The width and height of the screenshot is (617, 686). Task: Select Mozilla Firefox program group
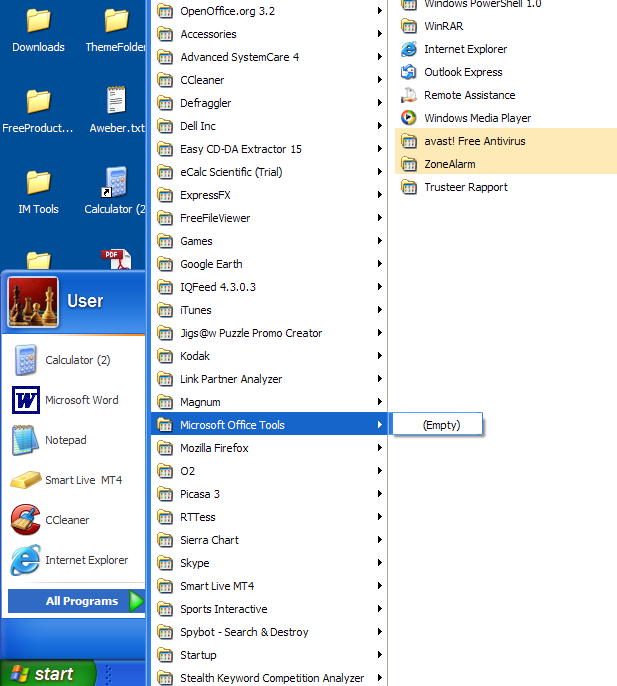tap(269, 448)
